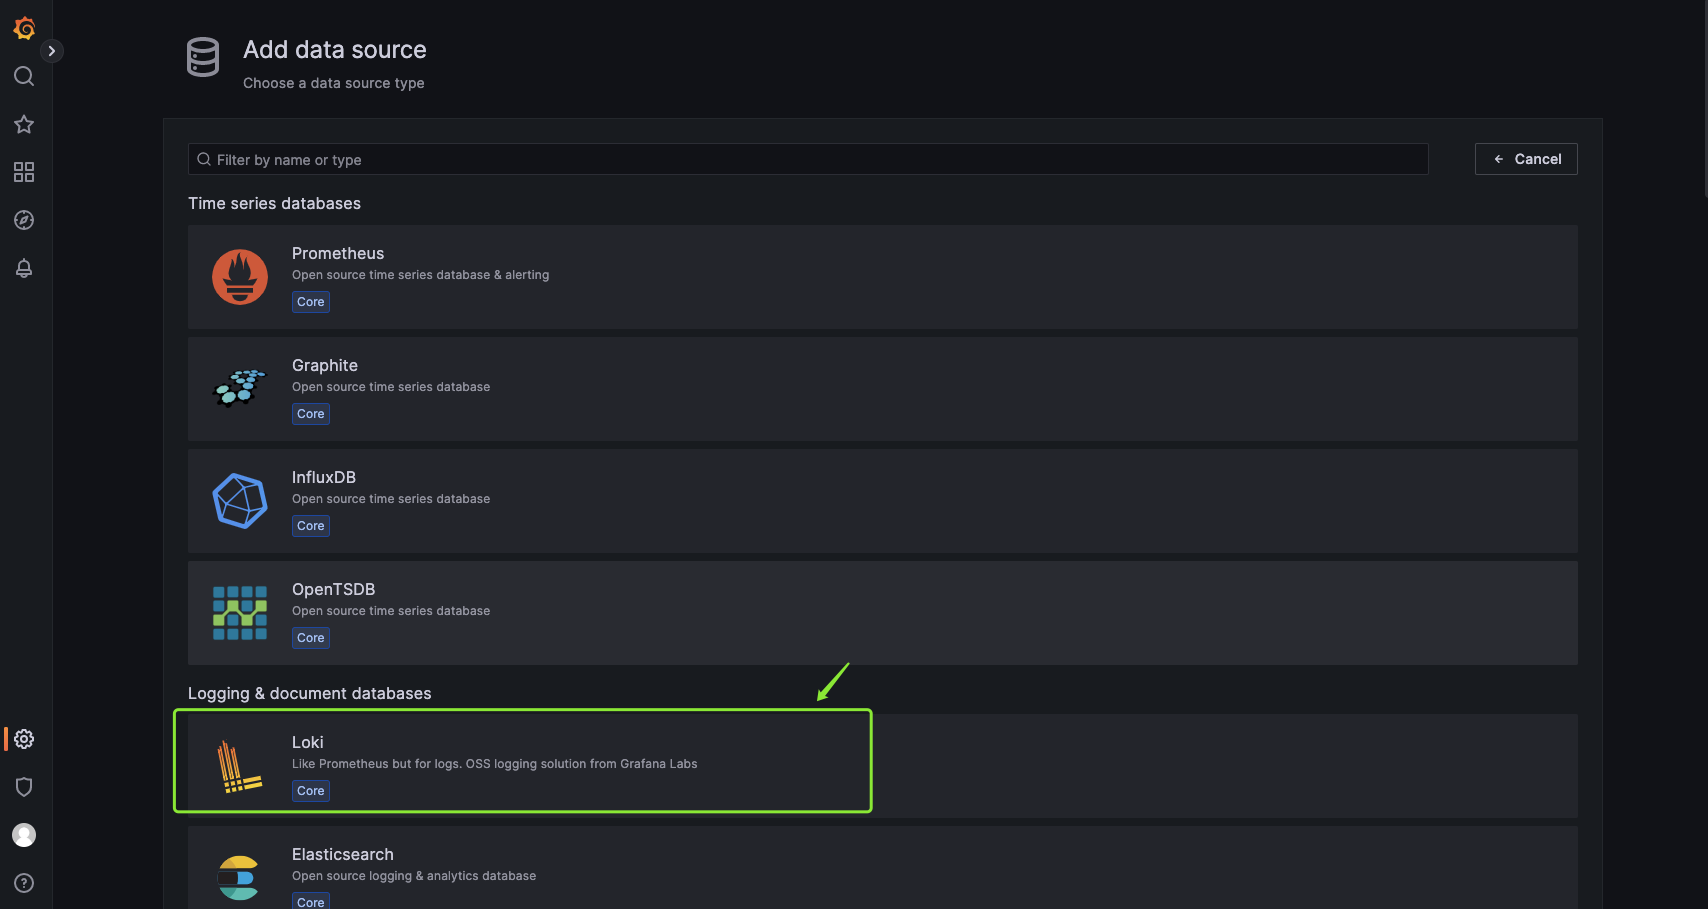The image size is (1708, 909).
Task: Choose the OpenTSDB data source title
Action: [x=334, y=589]
